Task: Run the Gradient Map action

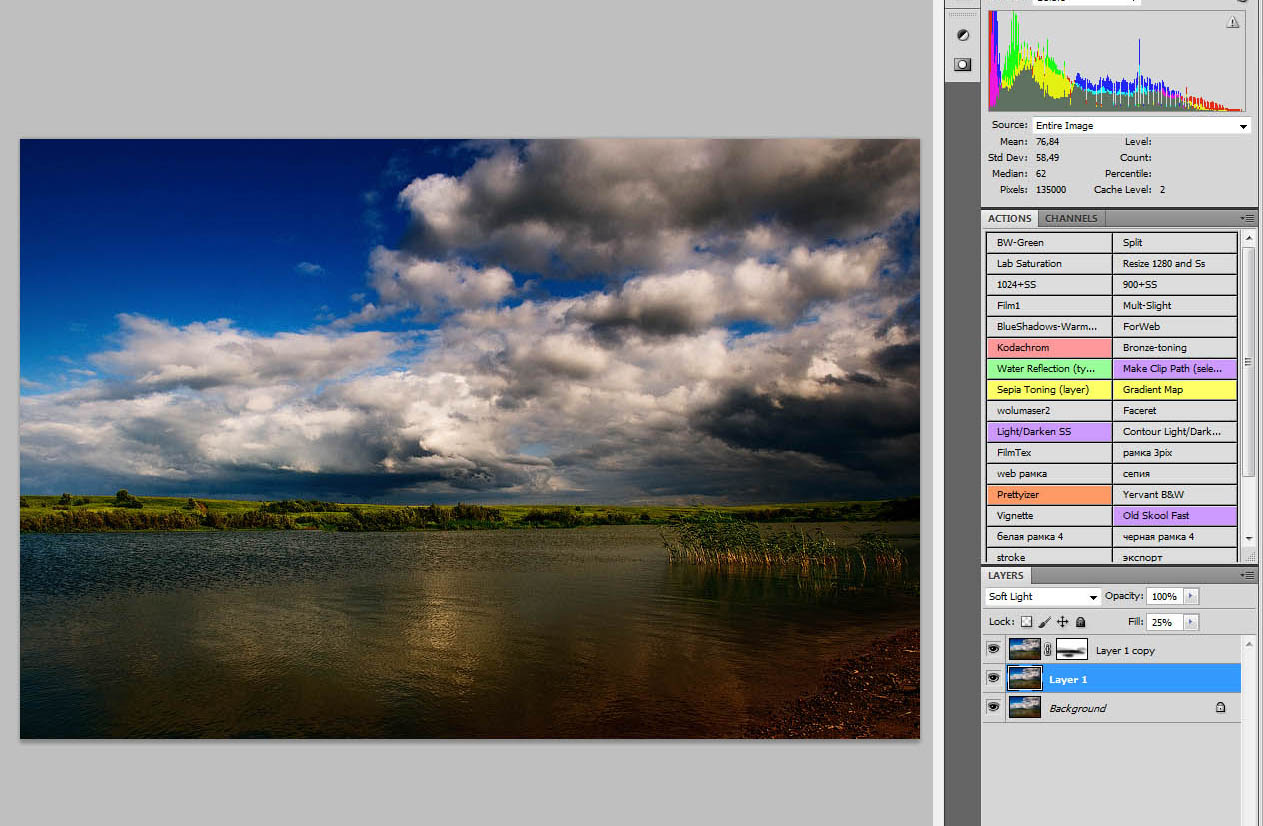Action: tap(1174, 389)
